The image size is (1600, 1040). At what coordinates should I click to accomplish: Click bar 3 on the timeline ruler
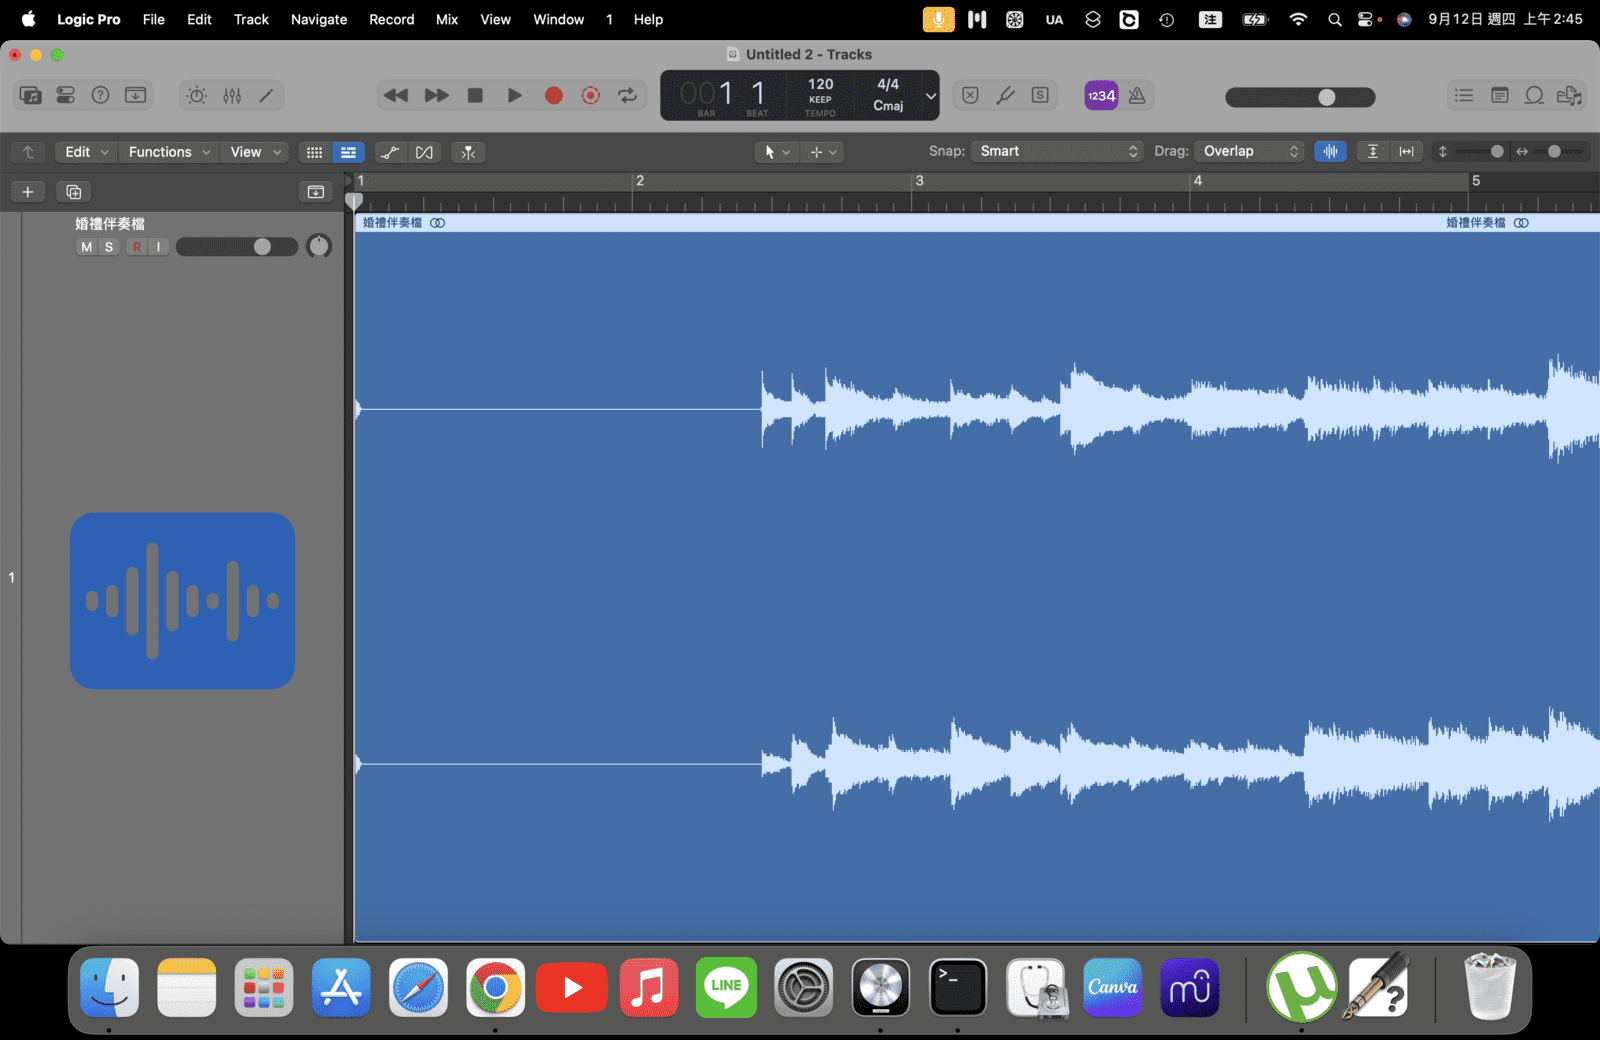[919, 181]
